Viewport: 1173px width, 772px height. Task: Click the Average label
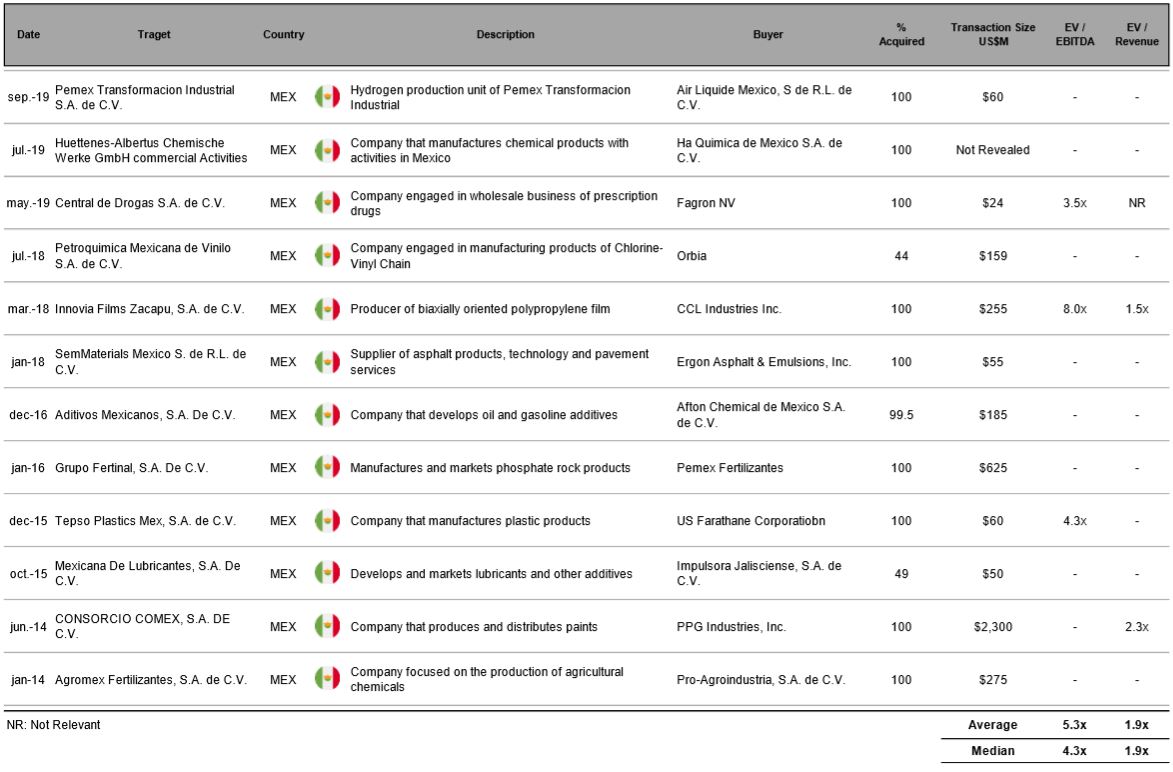993,725
